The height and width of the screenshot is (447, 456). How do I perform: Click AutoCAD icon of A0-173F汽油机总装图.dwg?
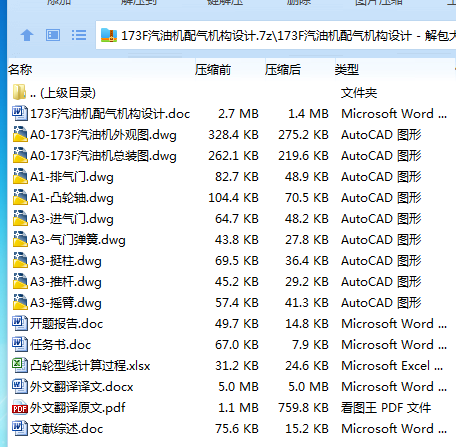[20, 155]
